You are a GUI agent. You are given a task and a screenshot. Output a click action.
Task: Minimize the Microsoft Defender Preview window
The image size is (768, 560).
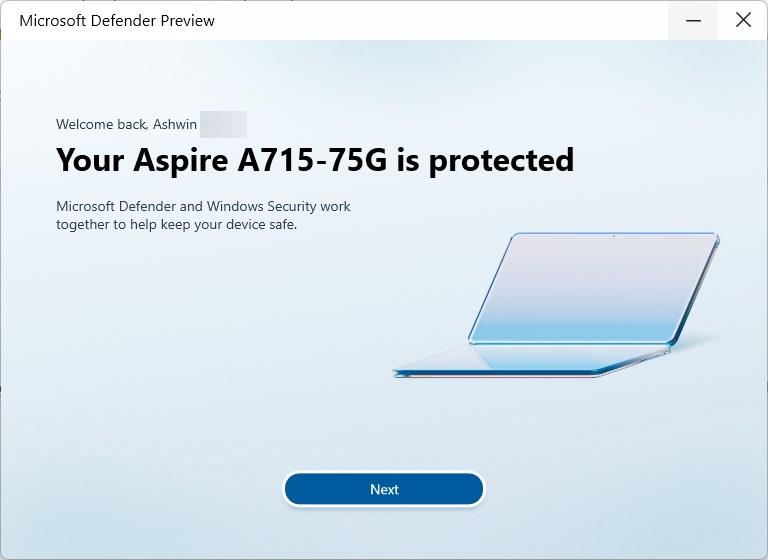click(x=693, y=21)
